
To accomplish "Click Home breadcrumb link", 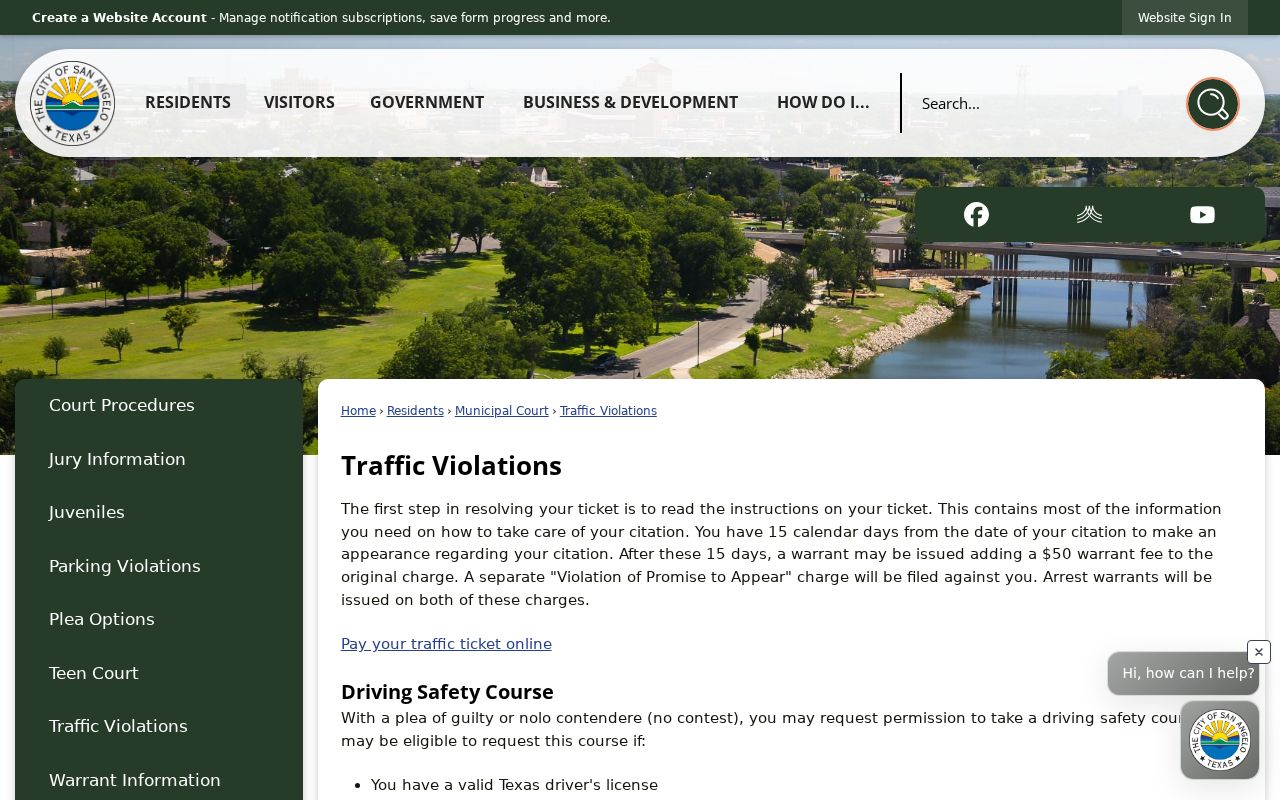I will (x=358, y=411).
